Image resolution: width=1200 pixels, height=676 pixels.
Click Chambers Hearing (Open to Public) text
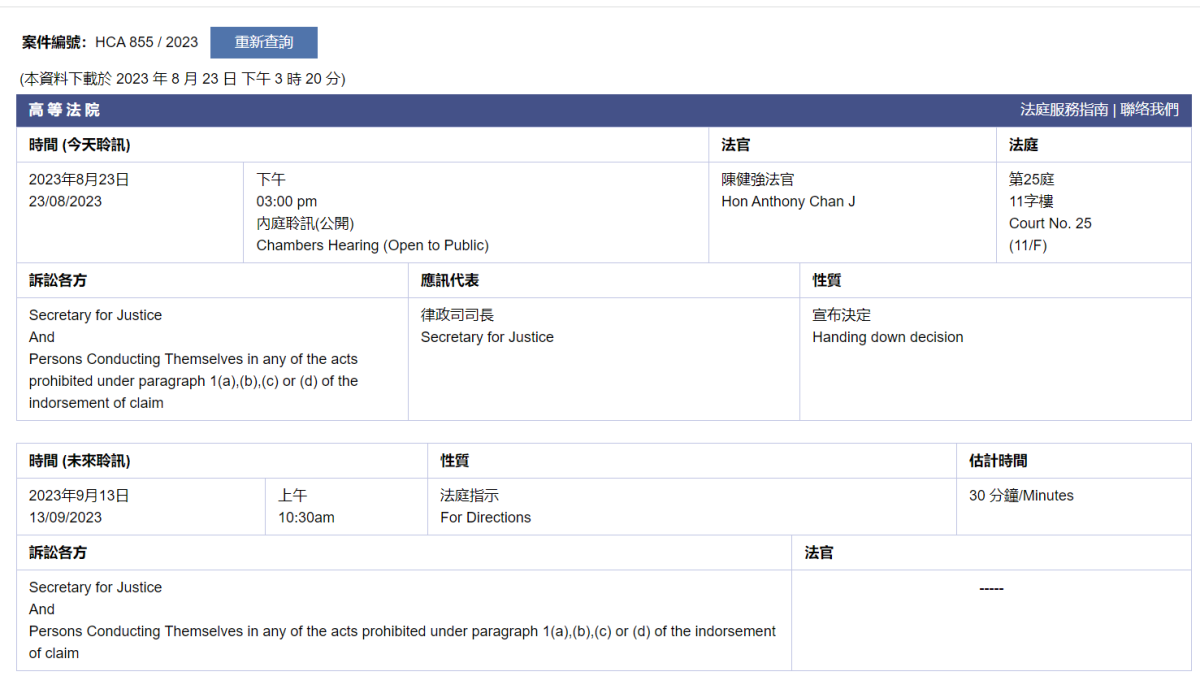[x=372, y=245]
